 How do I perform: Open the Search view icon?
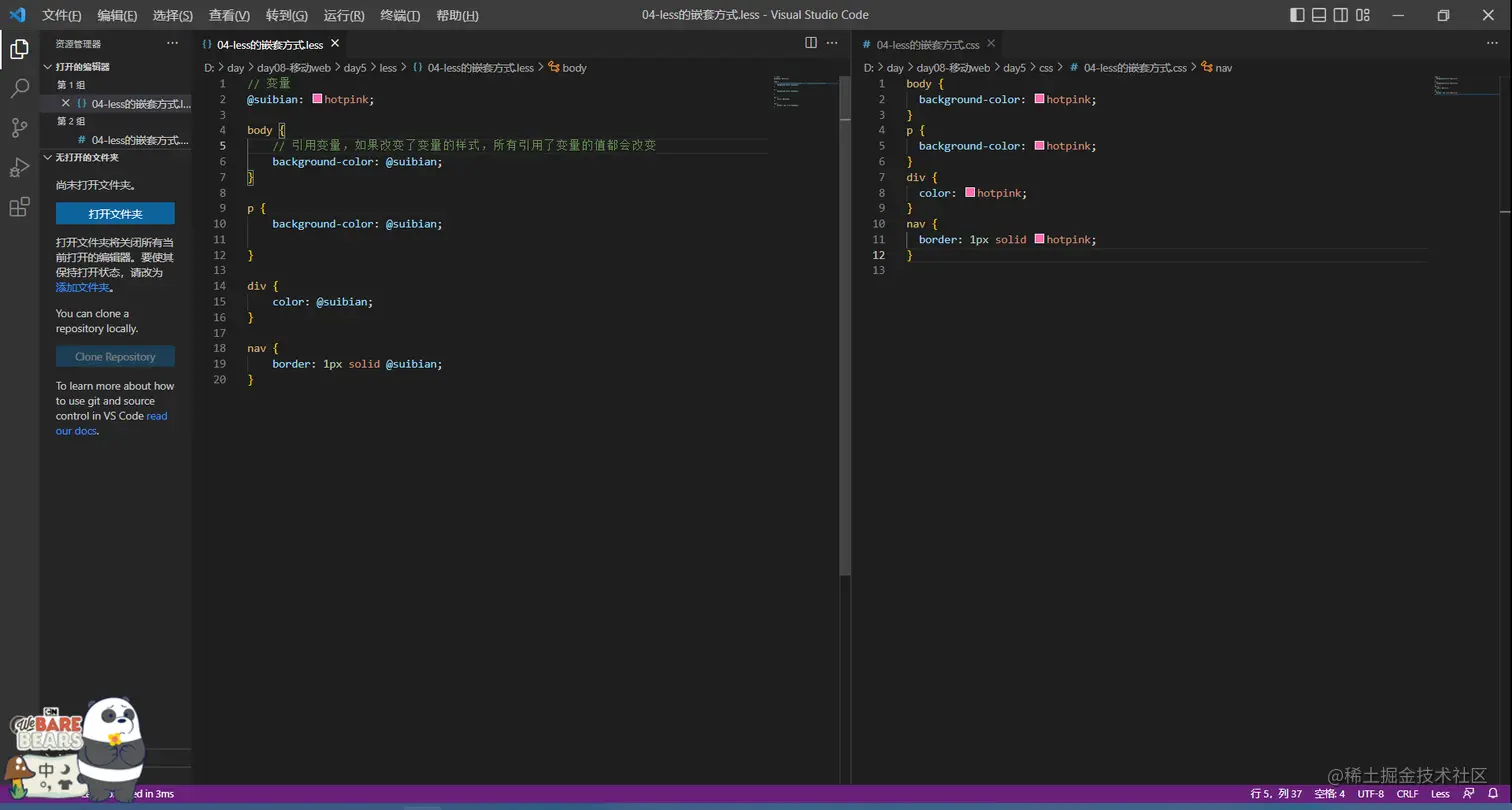pyautogui.click(x=19, y=89)
